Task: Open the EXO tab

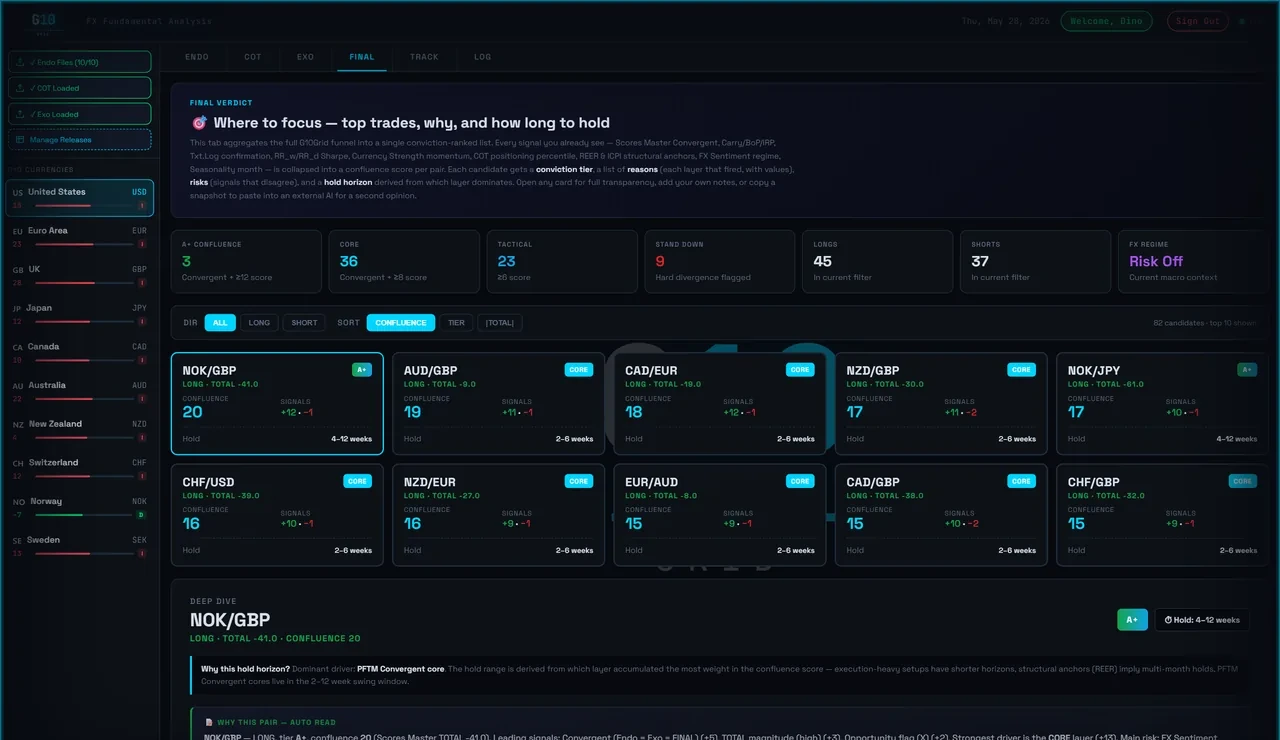Action: (x=305, y=57)
